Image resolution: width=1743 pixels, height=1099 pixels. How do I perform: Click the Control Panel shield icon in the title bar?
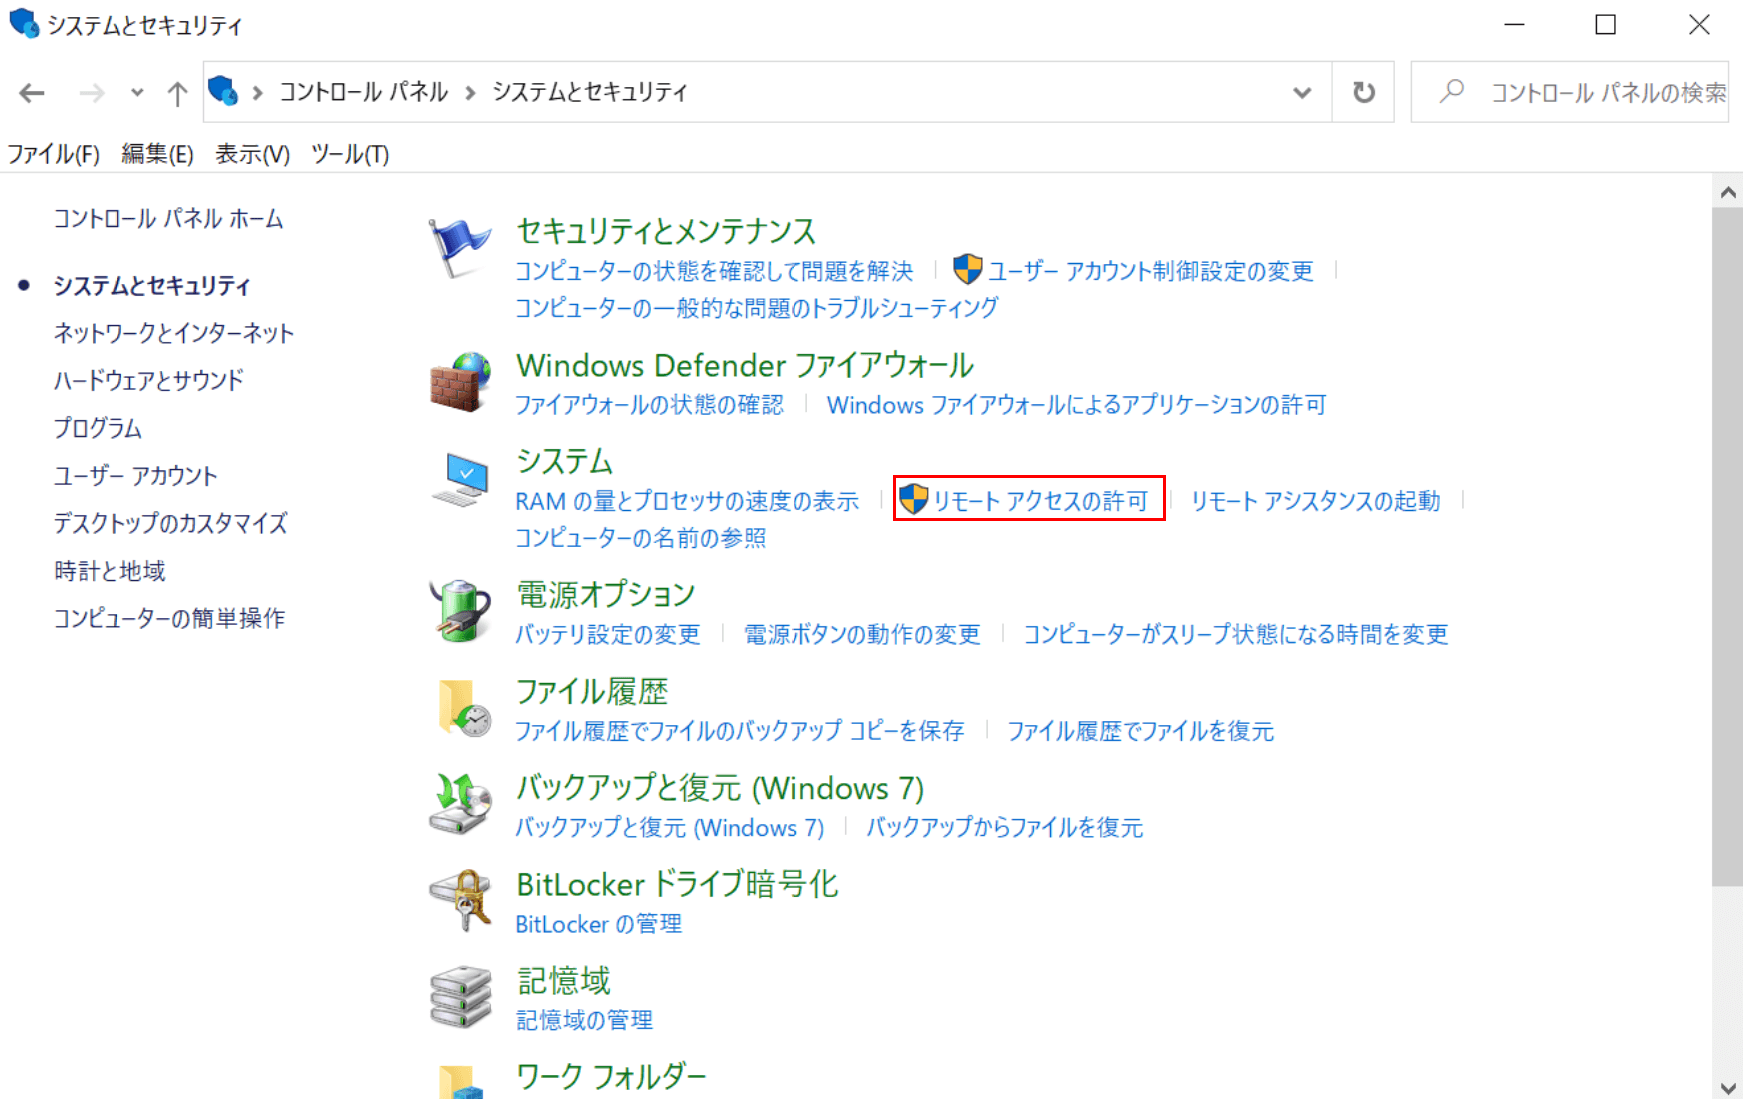(x=24, y=23)
